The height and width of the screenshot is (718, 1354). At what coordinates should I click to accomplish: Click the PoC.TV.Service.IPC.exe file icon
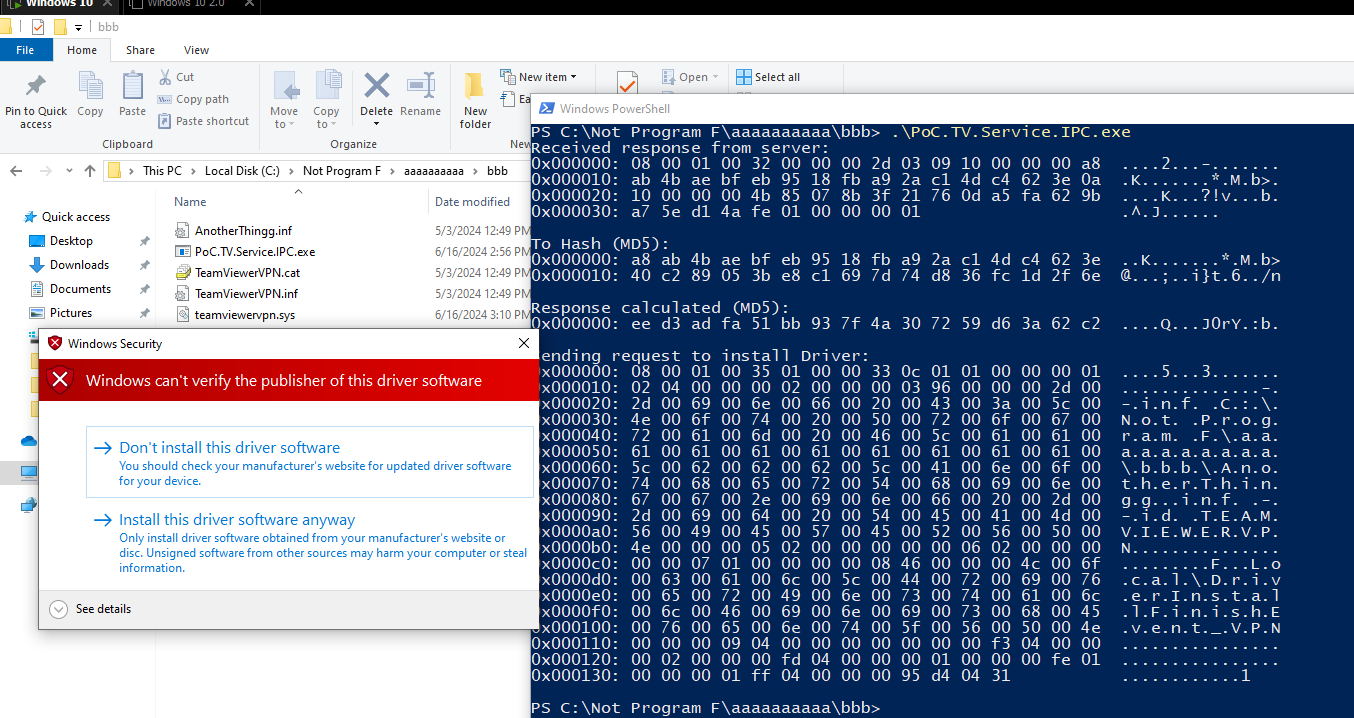click(182, 252)
